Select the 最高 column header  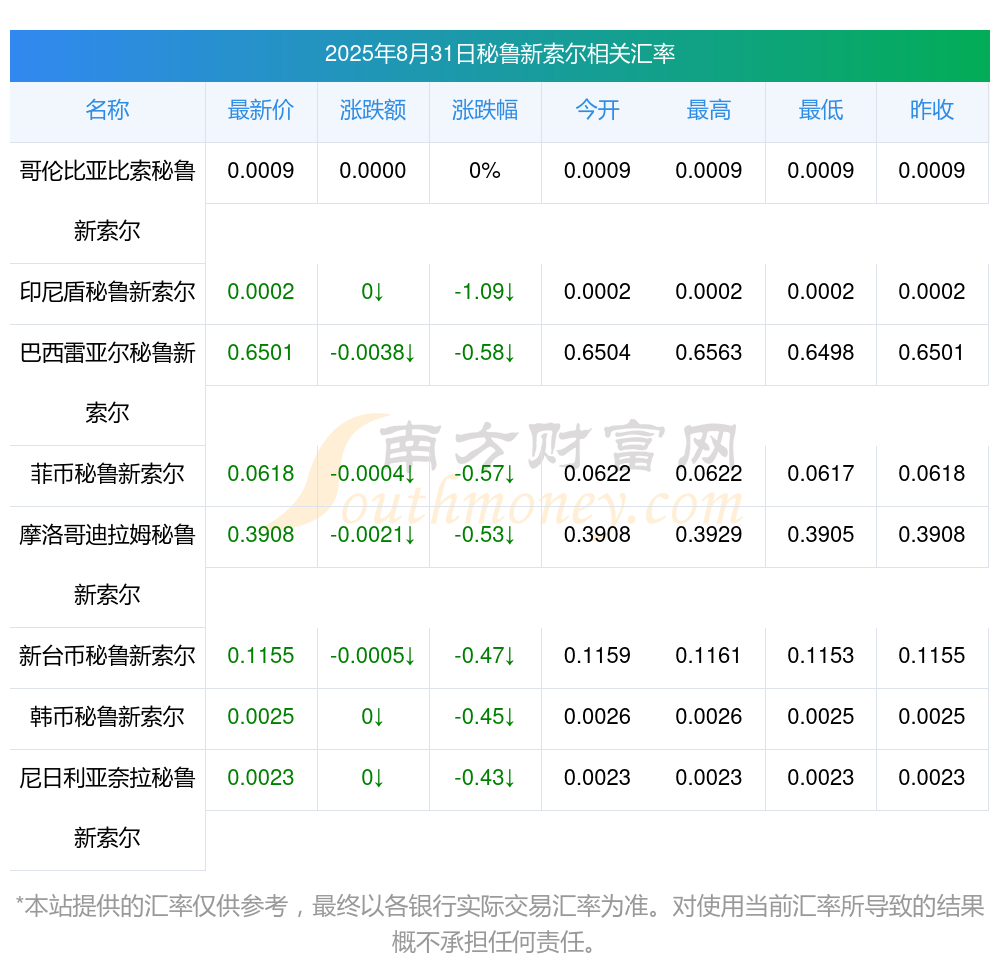709,110
